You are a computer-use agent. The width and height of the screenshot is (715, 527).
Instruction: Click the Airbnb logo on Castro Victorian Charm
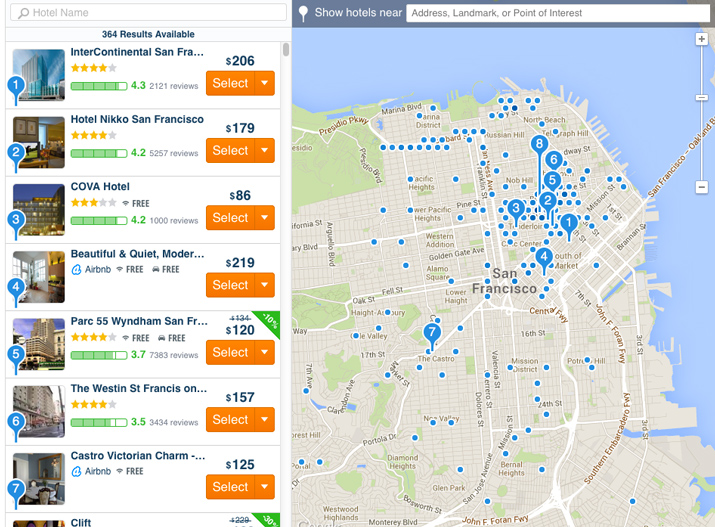77,471
